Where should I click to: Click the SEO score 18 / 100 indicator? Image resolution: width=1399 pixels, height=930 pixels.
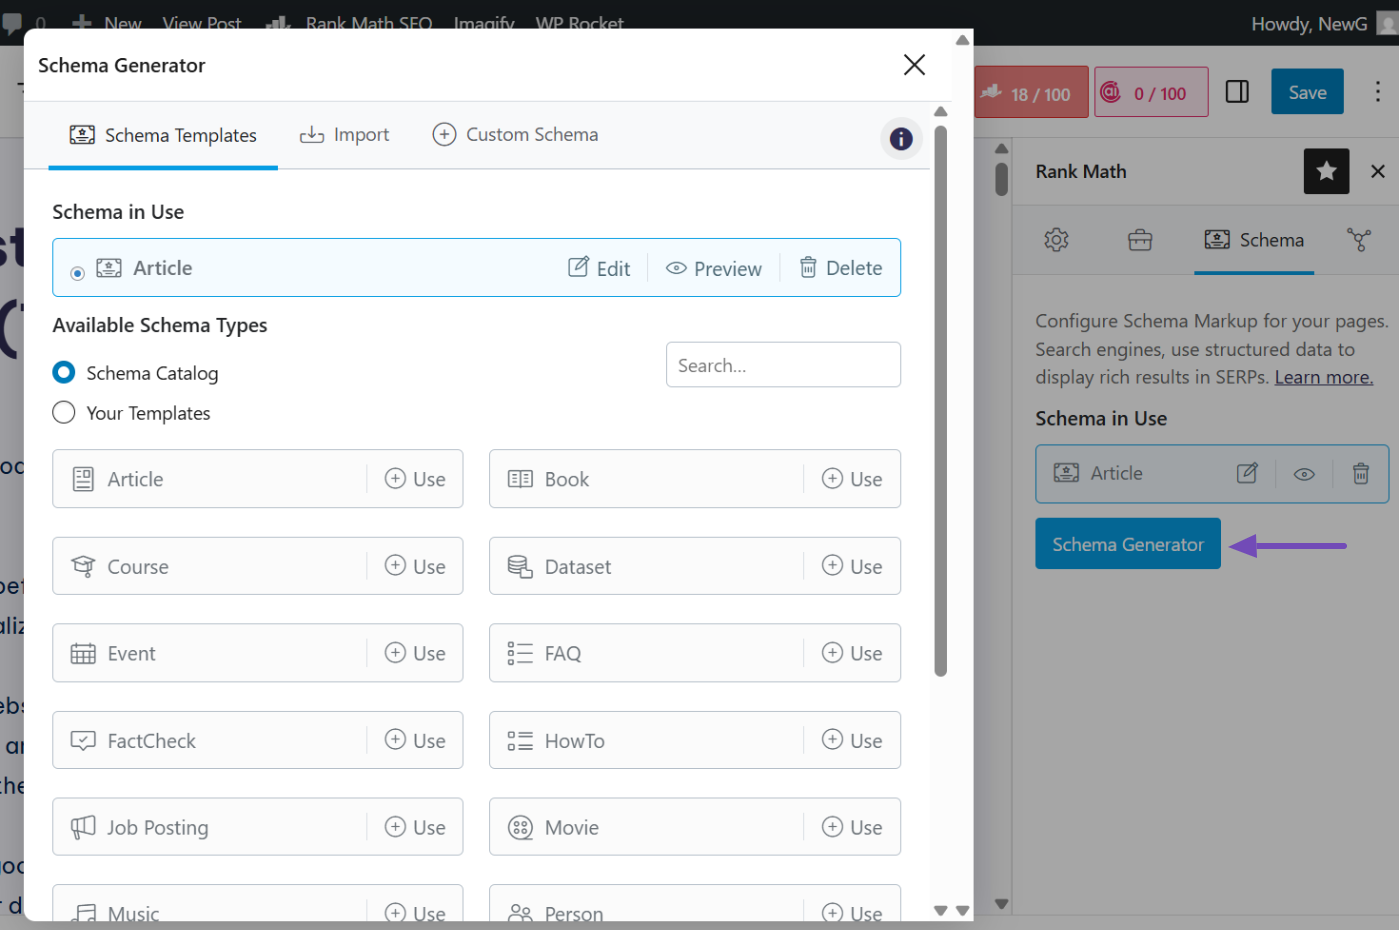point(1031,93)
